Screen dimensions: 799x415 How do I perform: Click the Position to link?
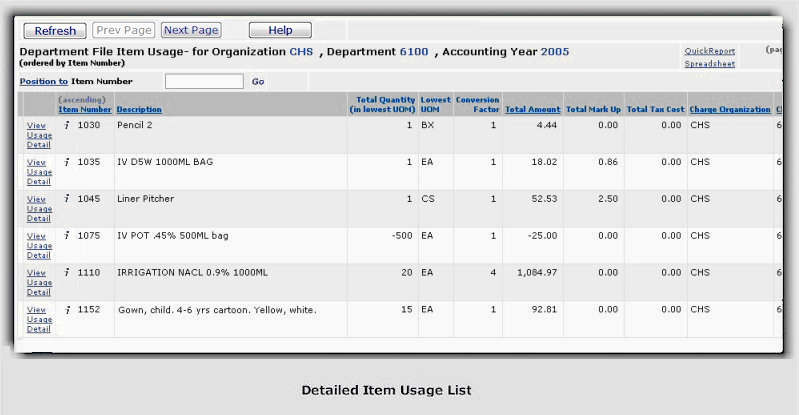click(44, 81)
